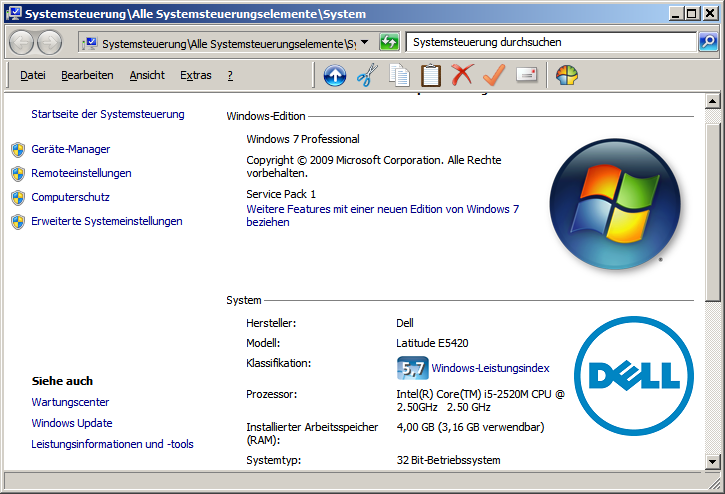Maximize the System window
Image resolution: width=725 pixels, height=494 pixels.
click(692, 13)
